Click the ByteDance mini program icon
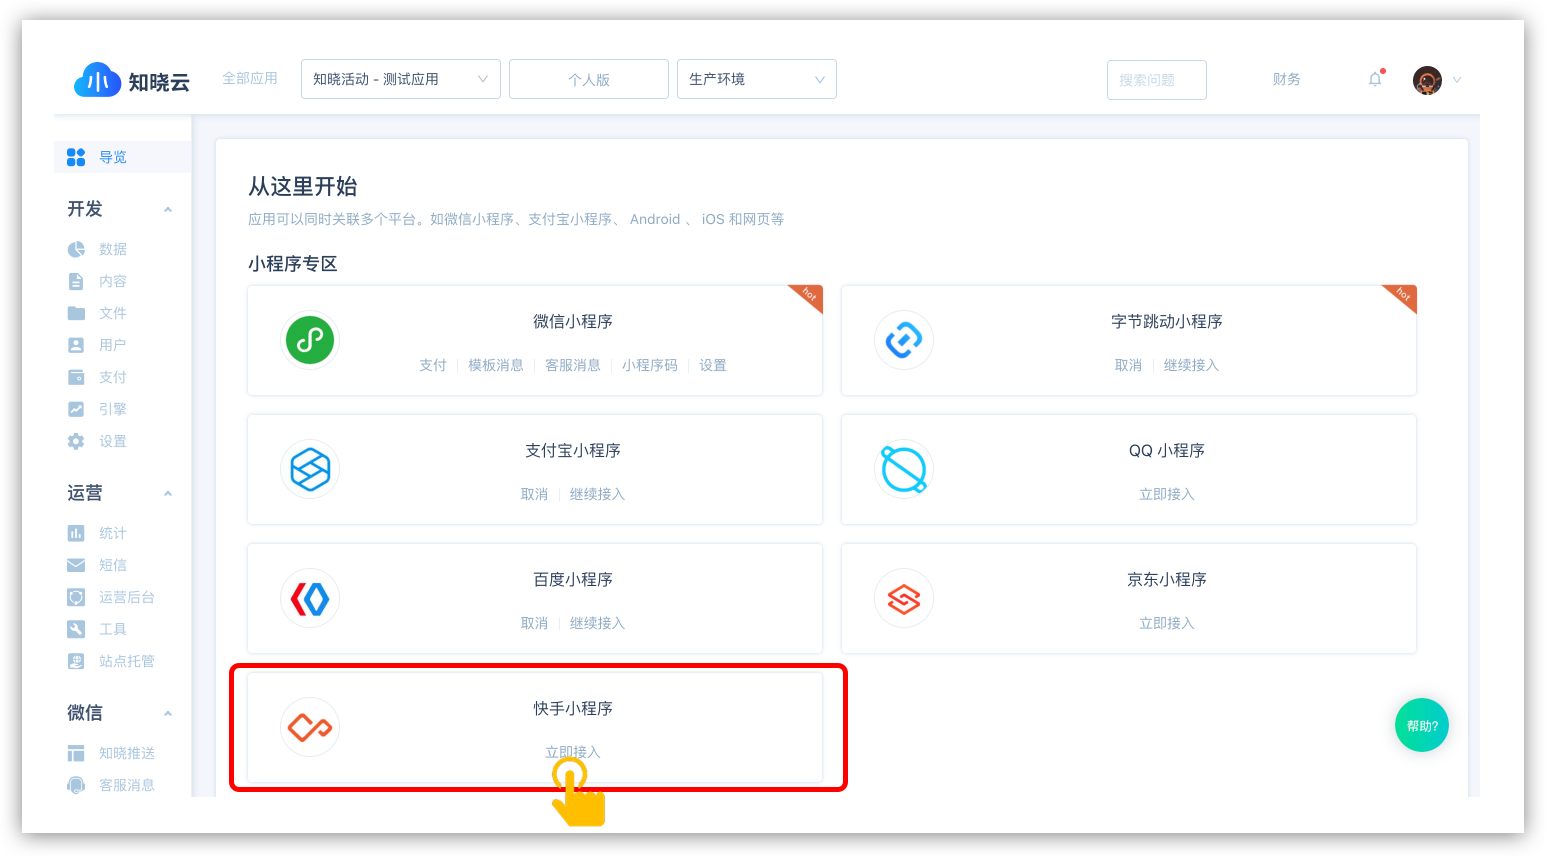The height and width of the screenshot is (857, 1546). (x=904, y=340)
